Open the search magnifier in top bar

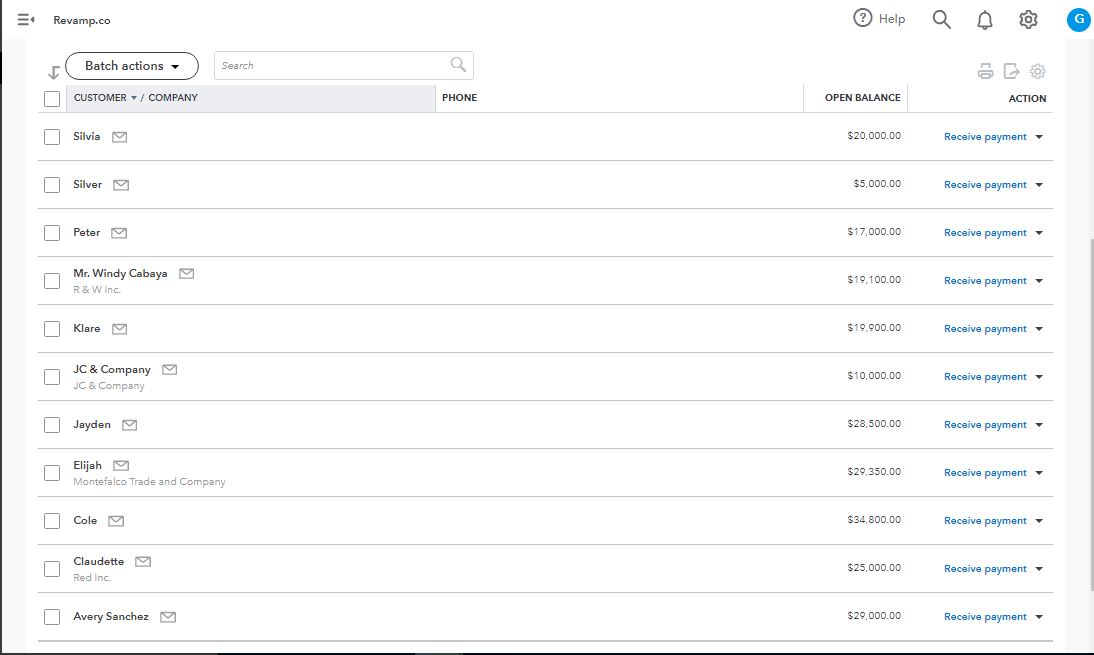point(941,19)
